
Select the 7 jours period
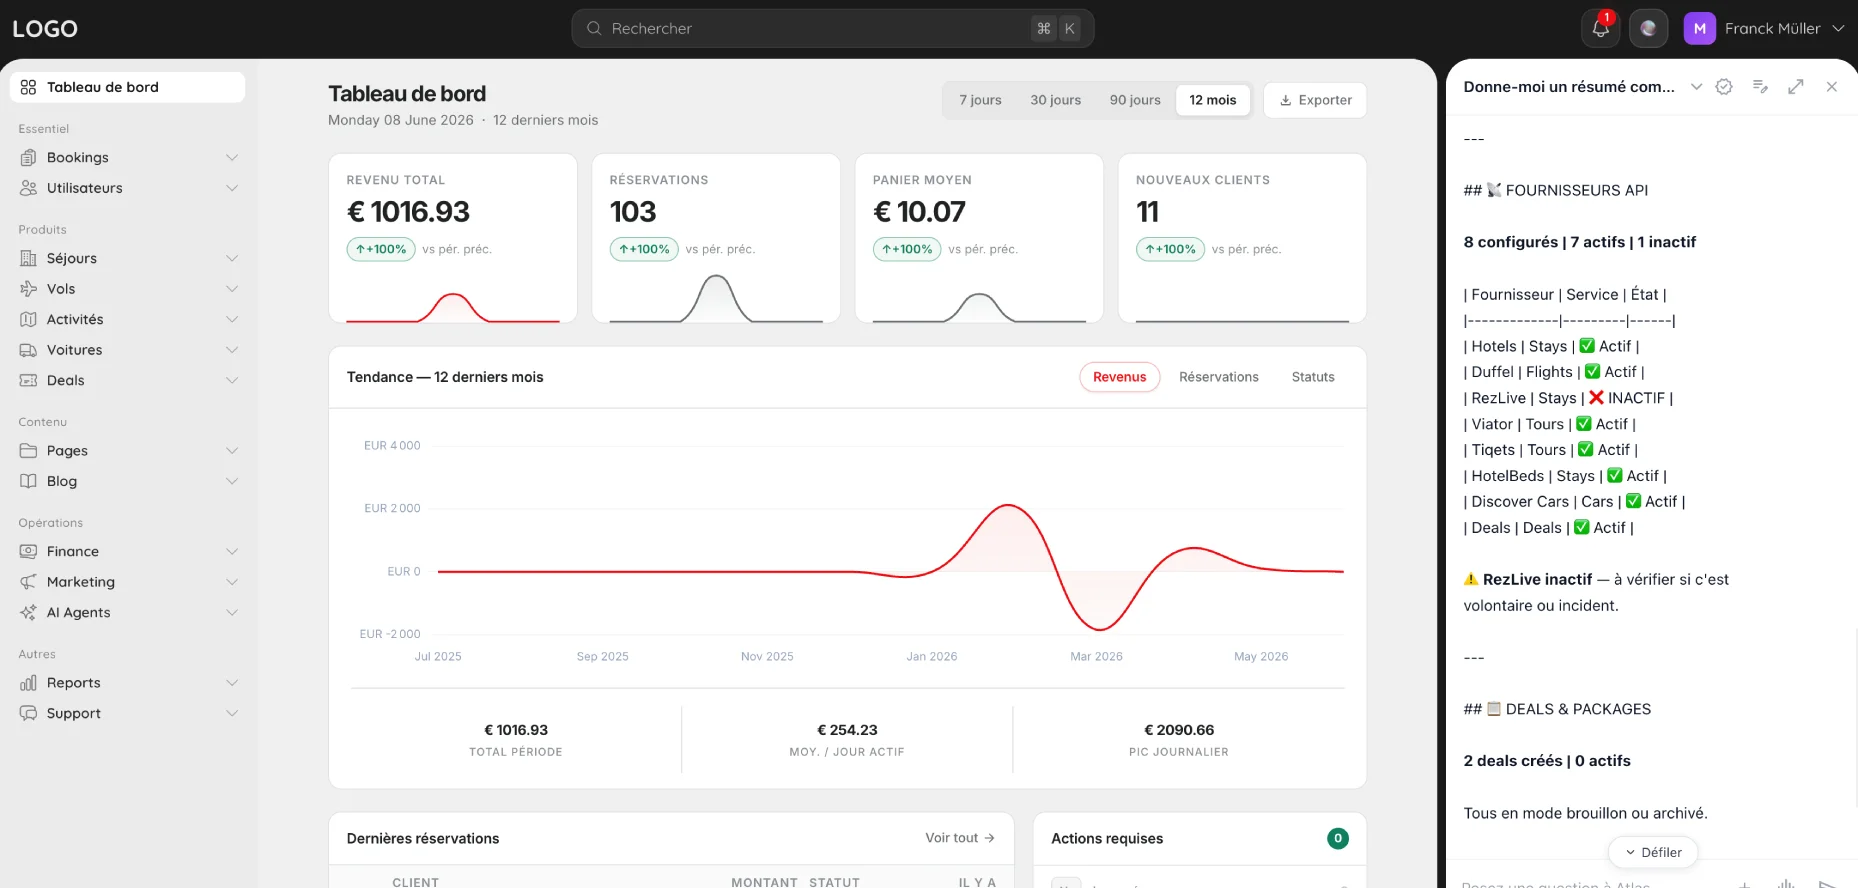980,100
